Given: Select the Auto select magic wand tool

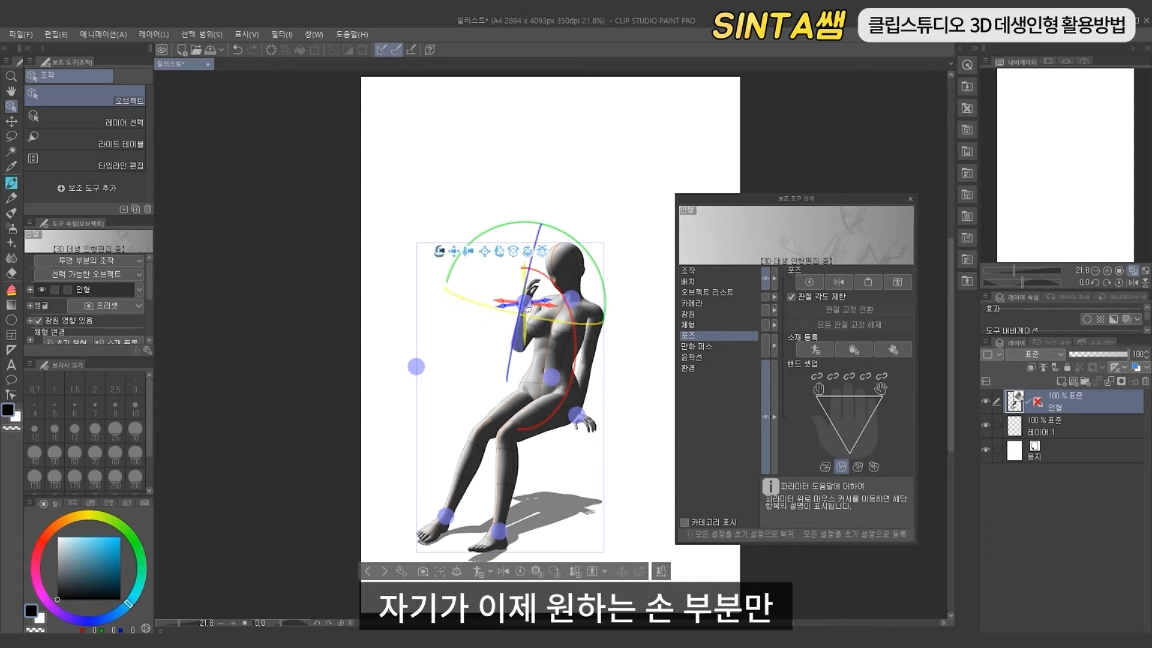Looking at the screenshot, I should pos(11,151).
